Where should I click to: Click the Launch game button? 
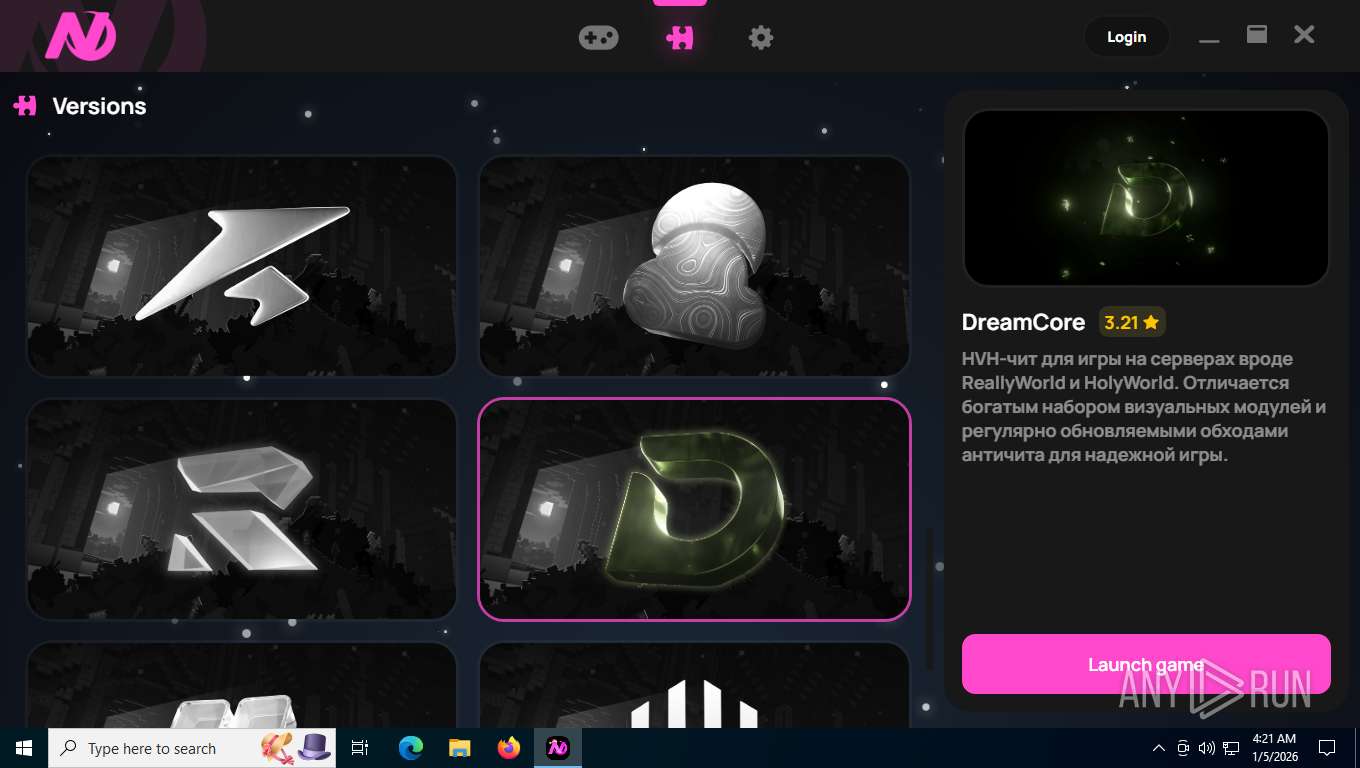[1146, 664]
